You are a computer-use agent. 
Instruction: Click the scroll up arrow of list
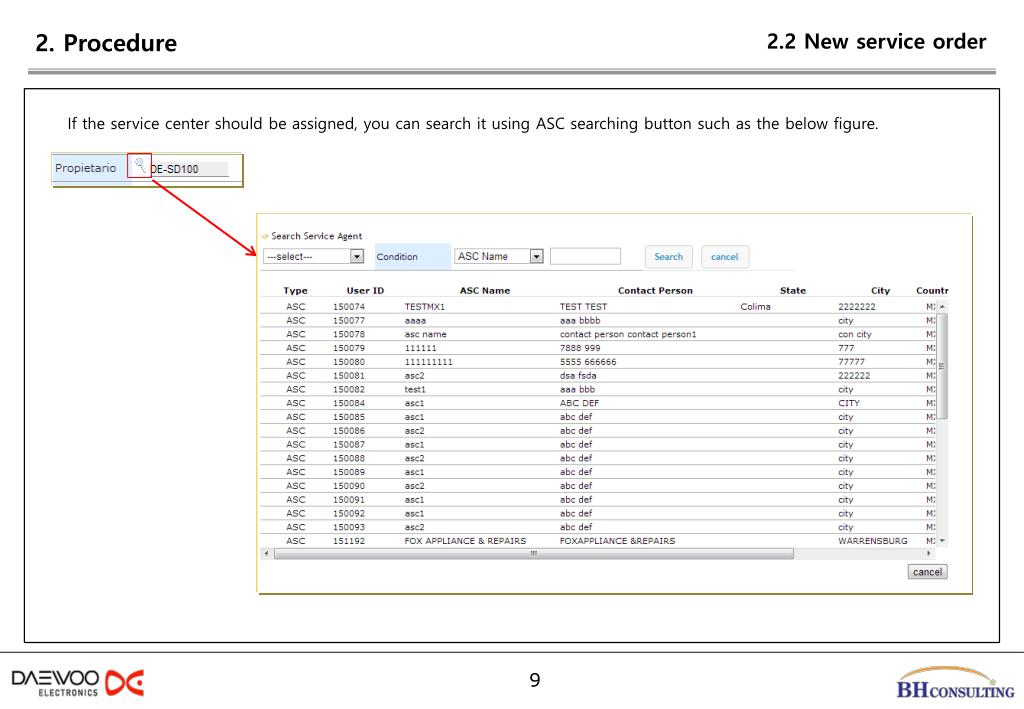[940, 306]
